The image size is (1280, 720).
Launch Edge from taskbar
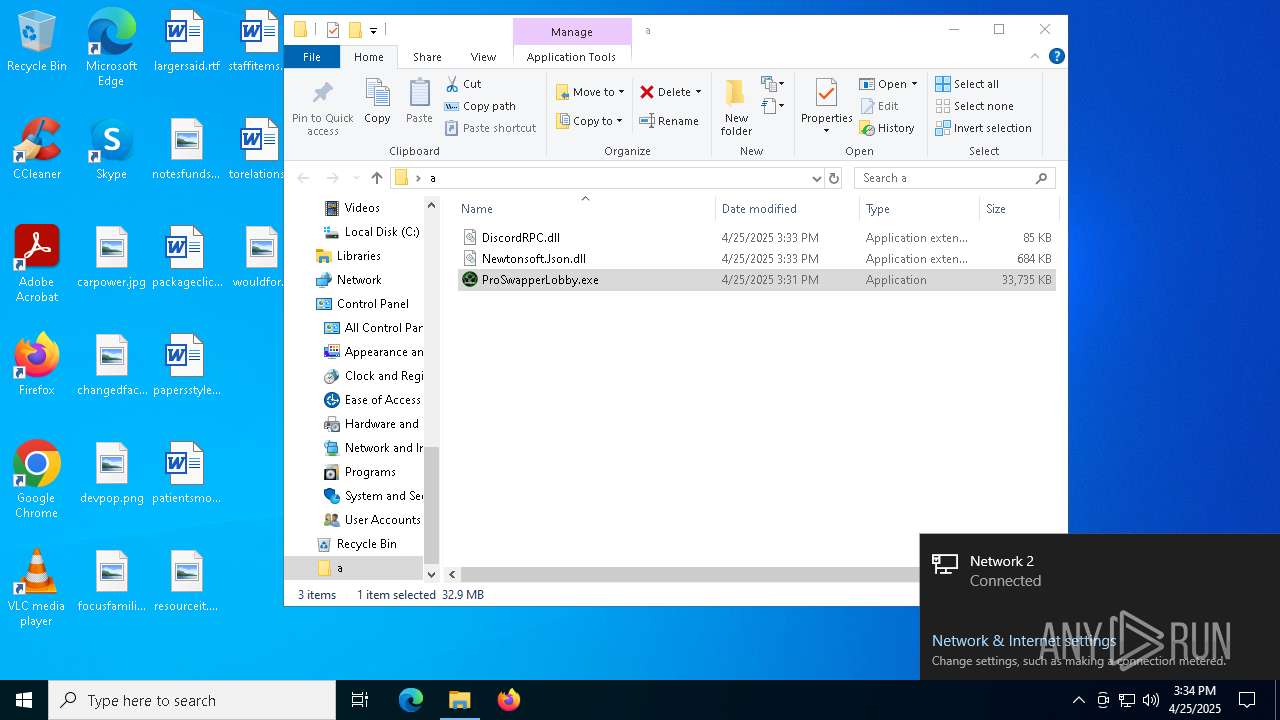(411, 700)
